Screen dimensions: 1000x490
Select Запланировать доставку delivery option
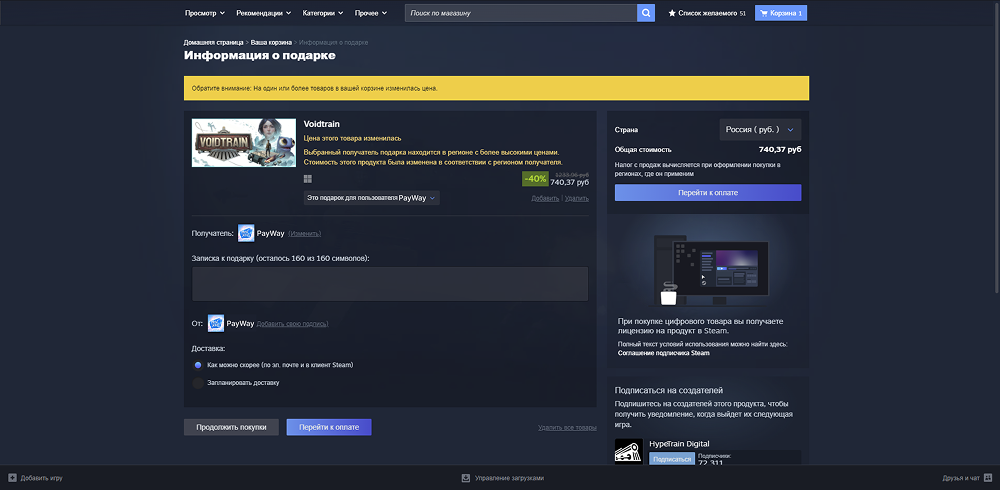click(x=198, y=383)
